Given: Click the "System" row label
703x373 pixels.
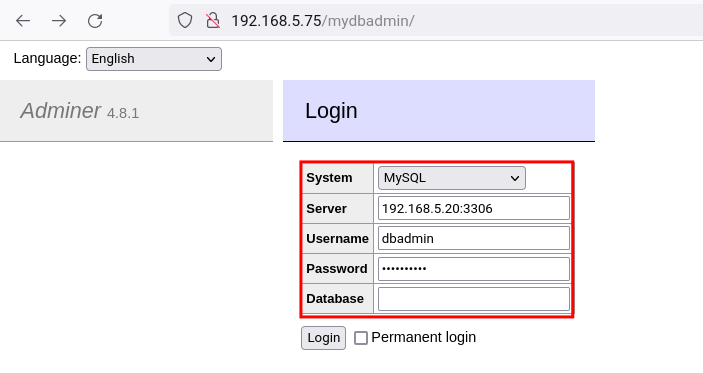Looking at the screenshot, I should point(329,178).
